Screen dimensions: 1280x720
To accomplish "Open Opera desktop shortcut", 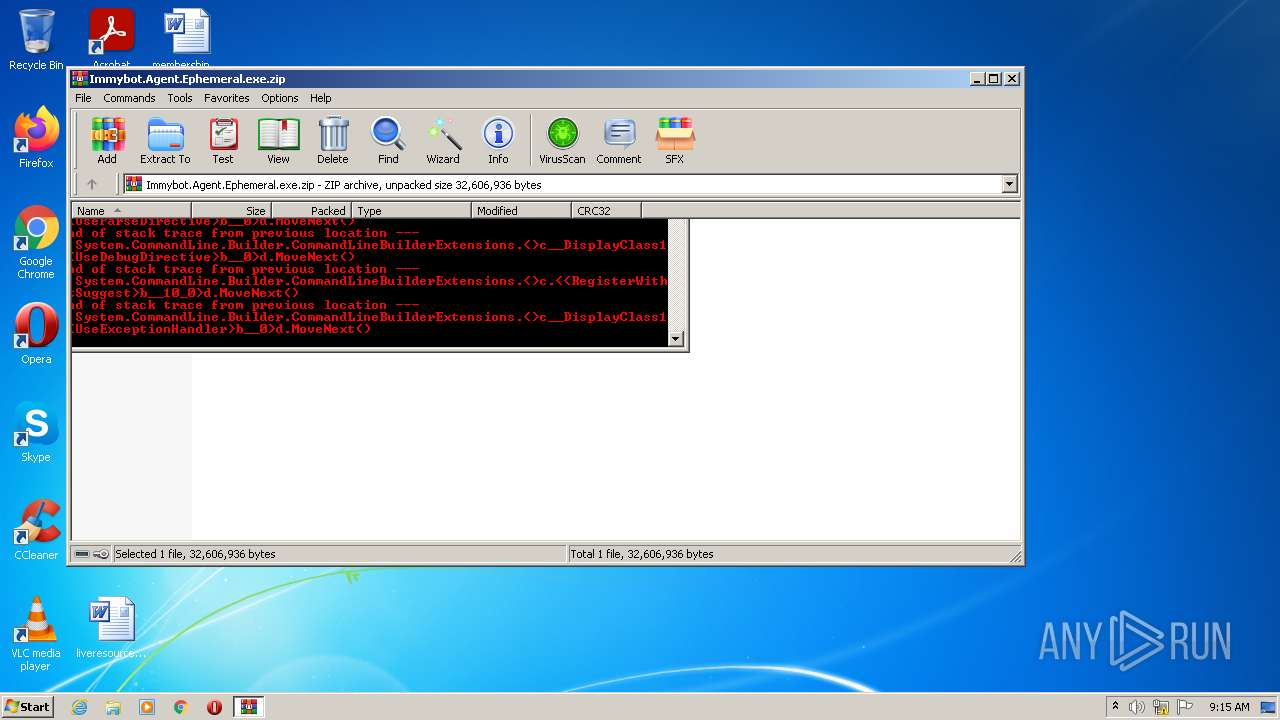I will click(36, 334).
